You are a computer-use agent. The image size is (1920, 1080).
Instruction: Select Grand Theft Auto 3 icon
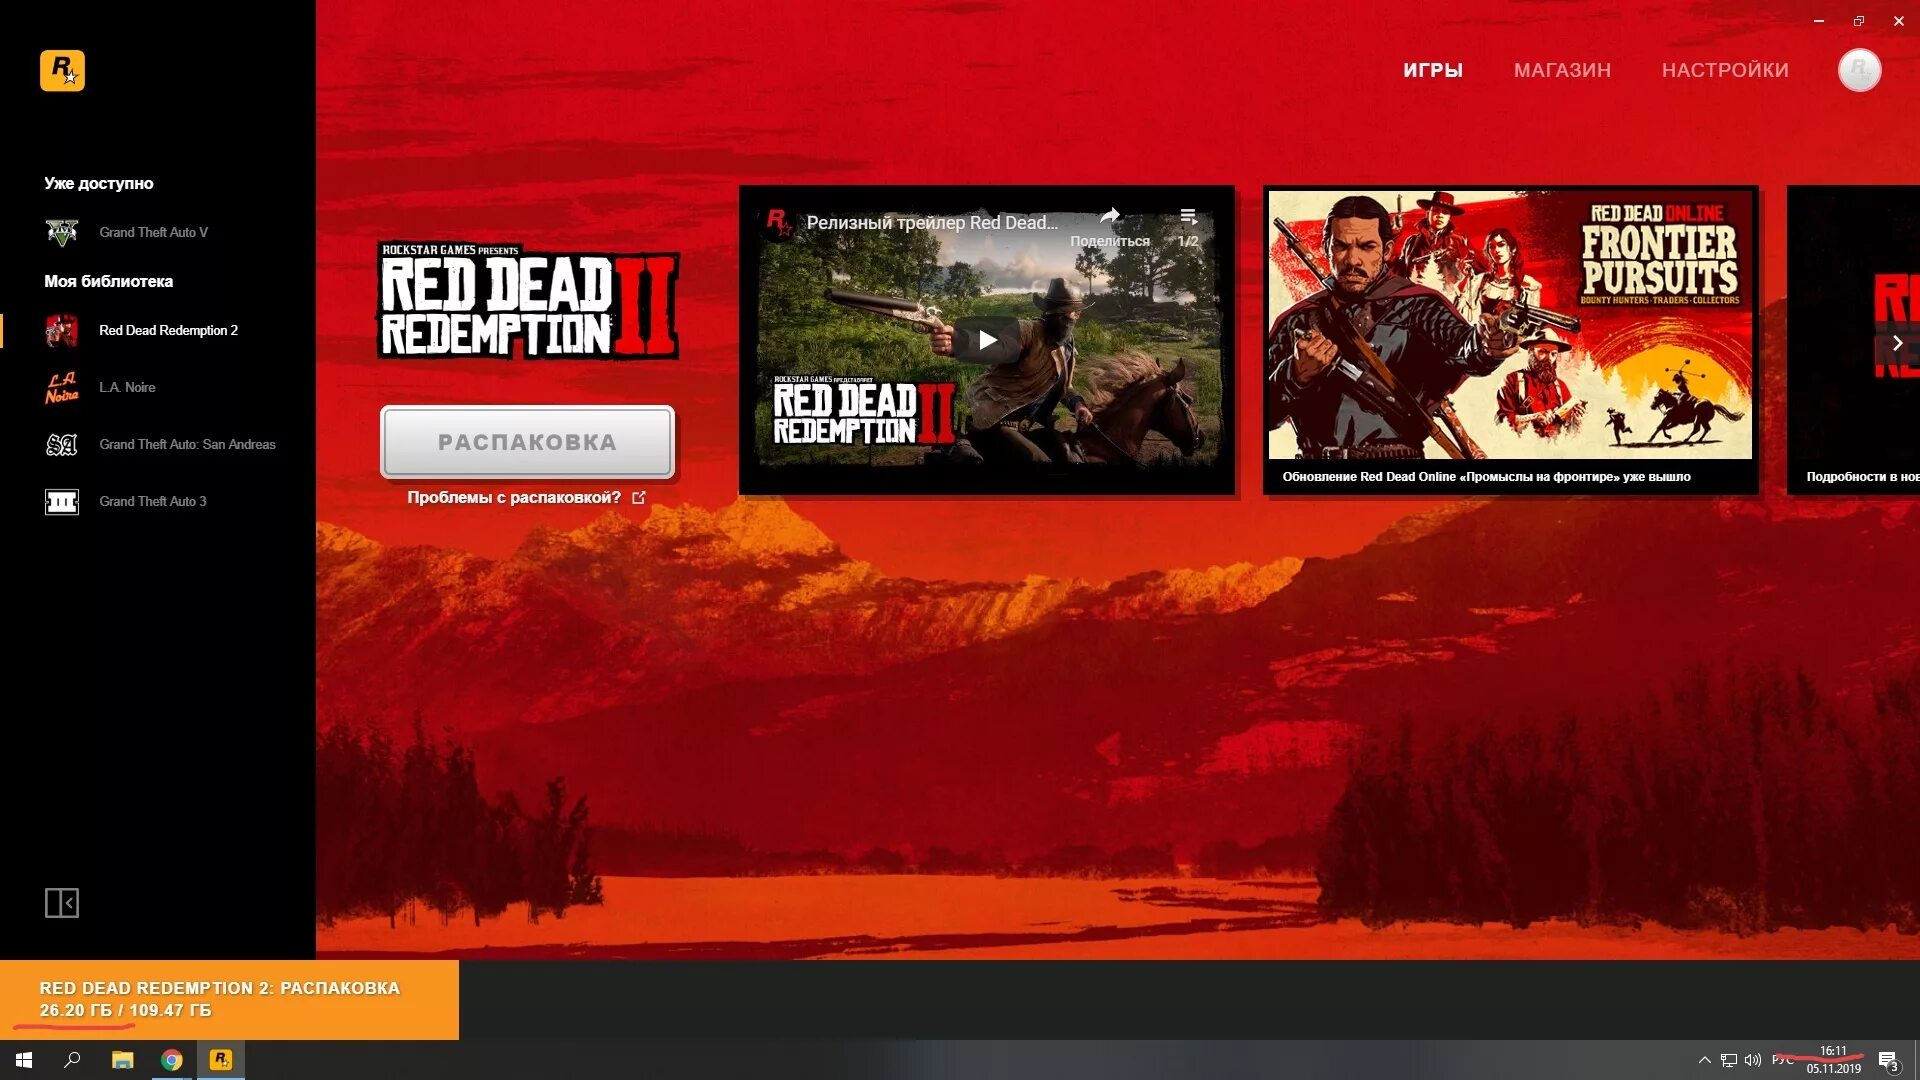61,502
